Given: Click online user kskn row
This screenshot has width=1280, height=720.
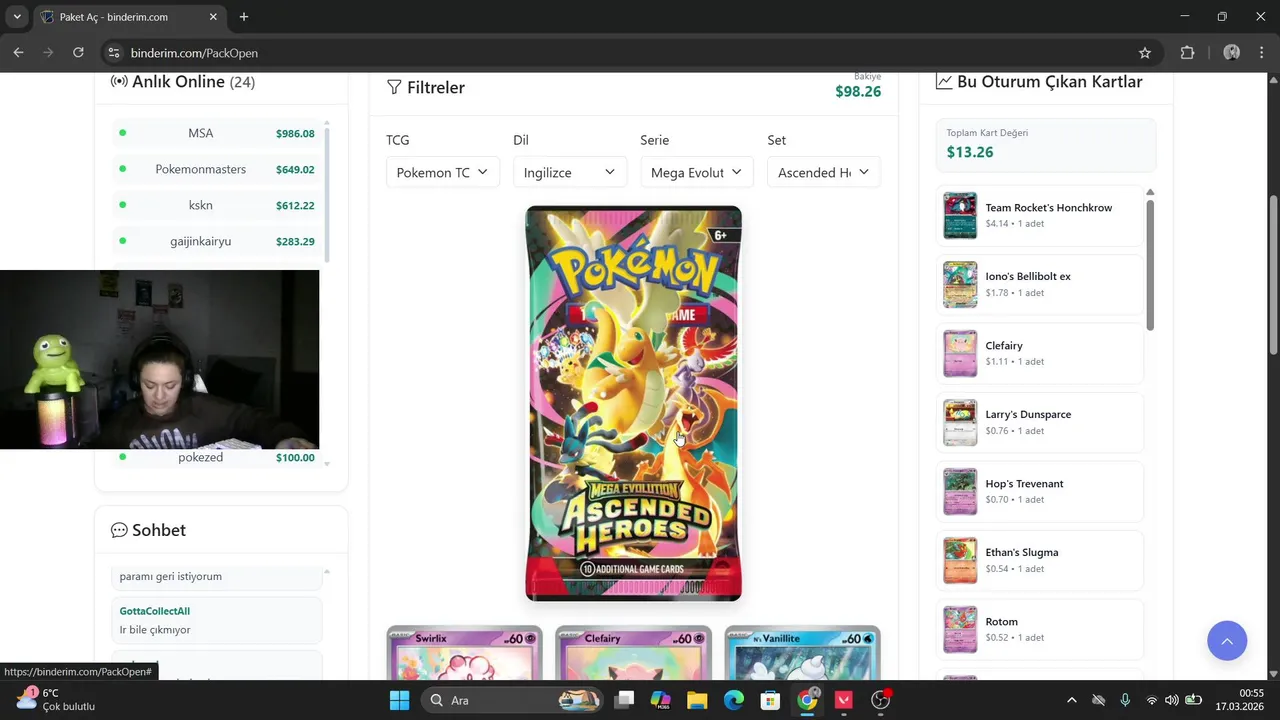Looking at the screenshot, I should (x=216, y=205).
